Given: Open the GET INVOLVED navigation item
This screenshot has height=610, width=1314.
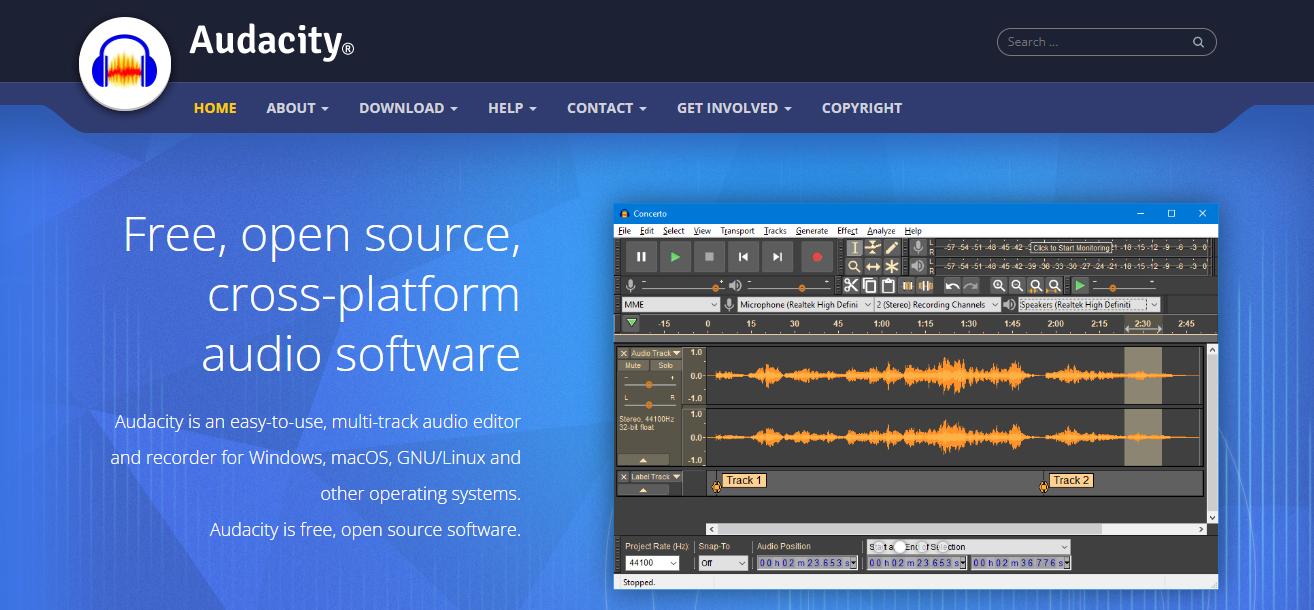Looking at the screenshot, I should [x=734, y=108].
